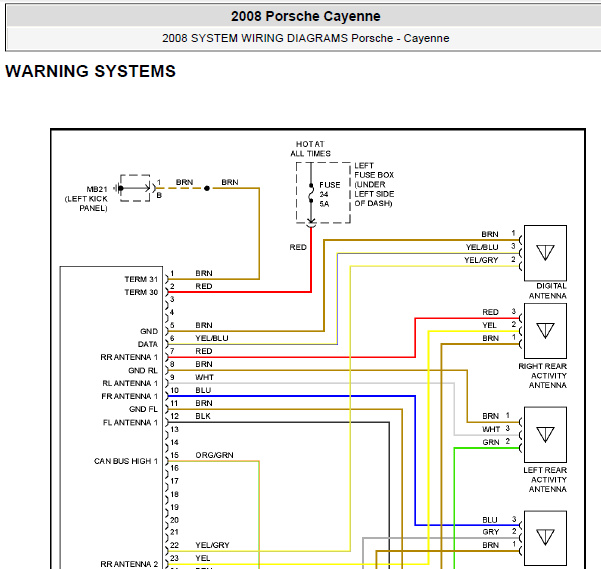
Task: Click the 'TERM 30' pin label
Action: pos(141,292)
